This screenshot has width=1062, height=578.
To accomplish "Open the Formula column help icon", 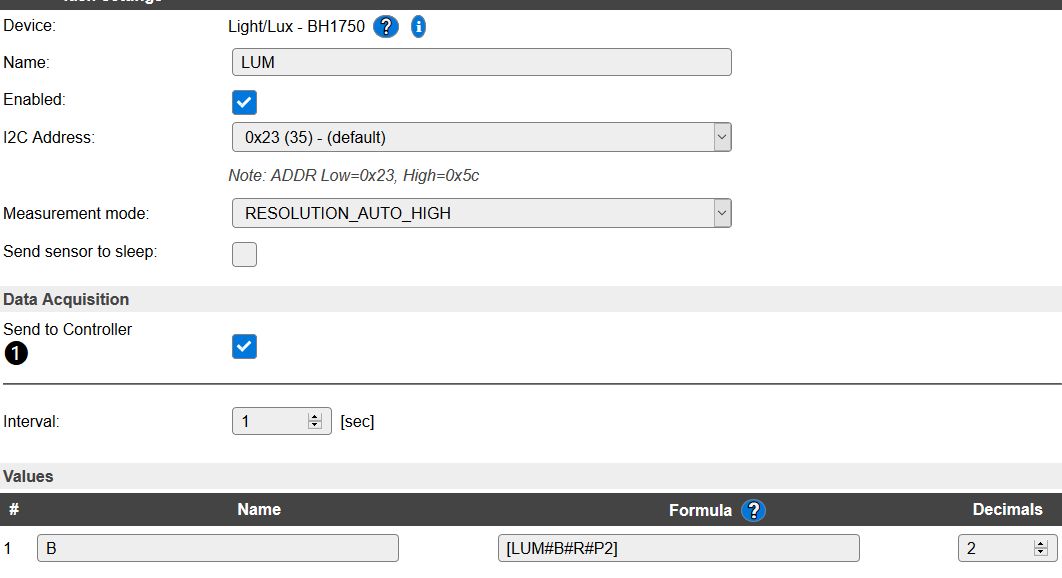I will (x=753, y=510).
